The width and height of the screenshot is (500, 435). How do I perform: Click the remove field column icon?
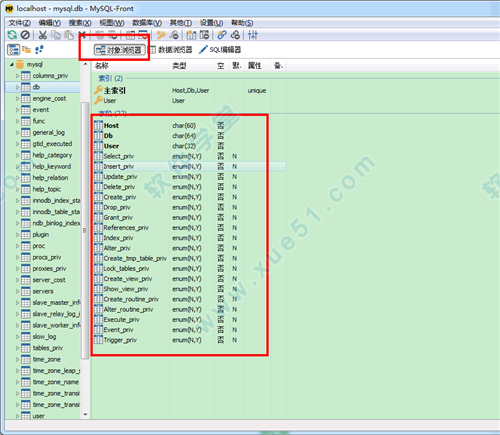coord(204,35)
